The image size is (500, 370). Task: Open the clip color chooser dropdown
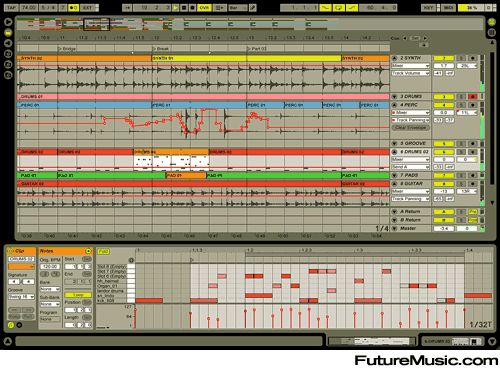pos(22,267)
